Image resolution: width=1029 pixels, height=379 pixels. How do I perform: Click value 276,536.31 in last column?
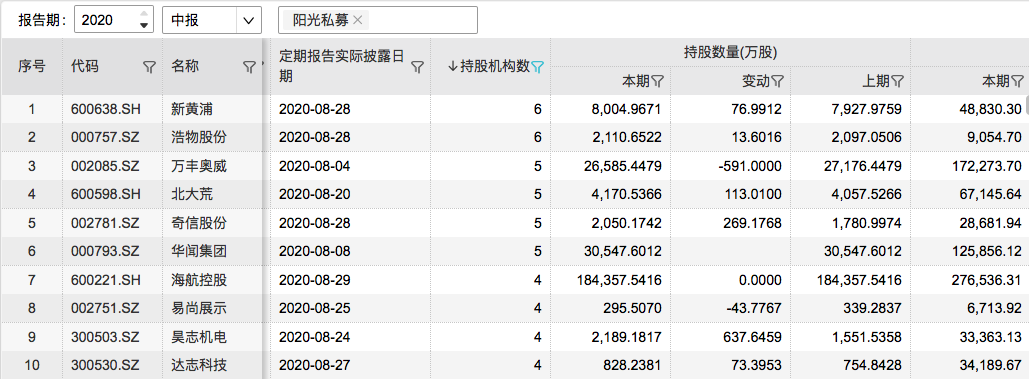point(987,280)
